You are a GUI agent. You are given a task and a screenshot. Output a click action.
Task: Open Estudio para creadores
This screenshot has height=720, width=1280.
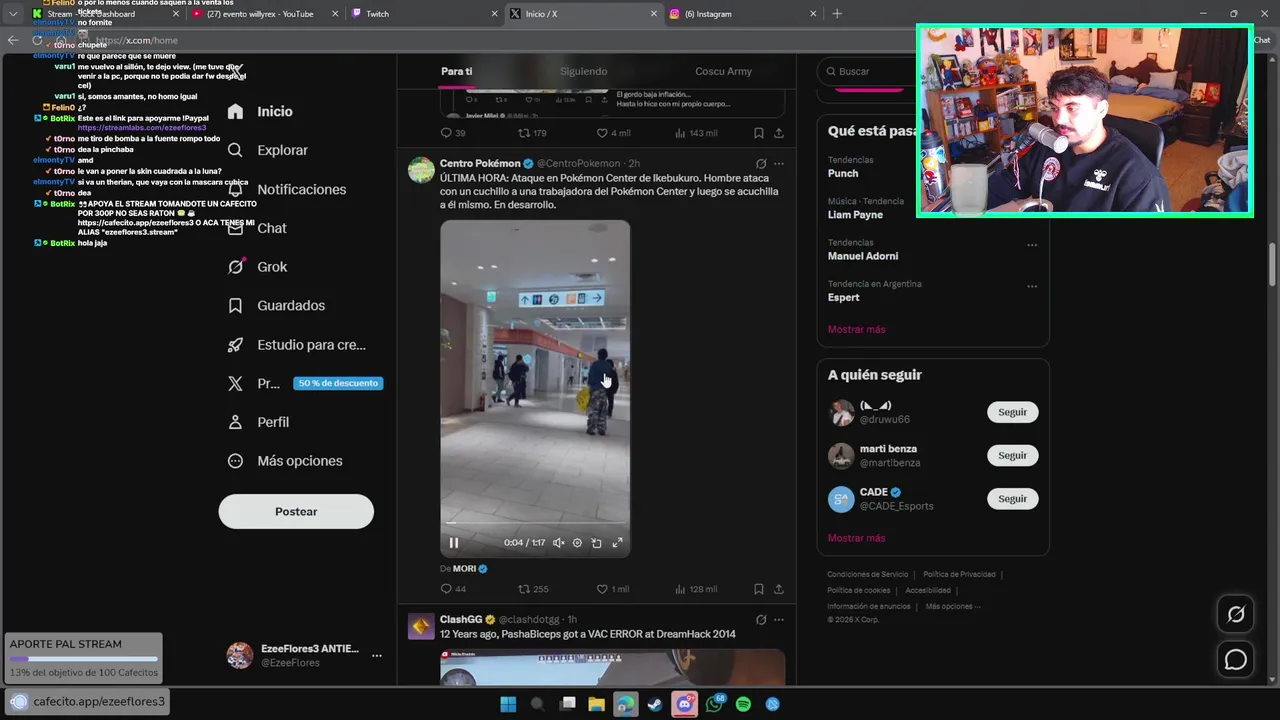pyautogui.click(x=296, y=345)
